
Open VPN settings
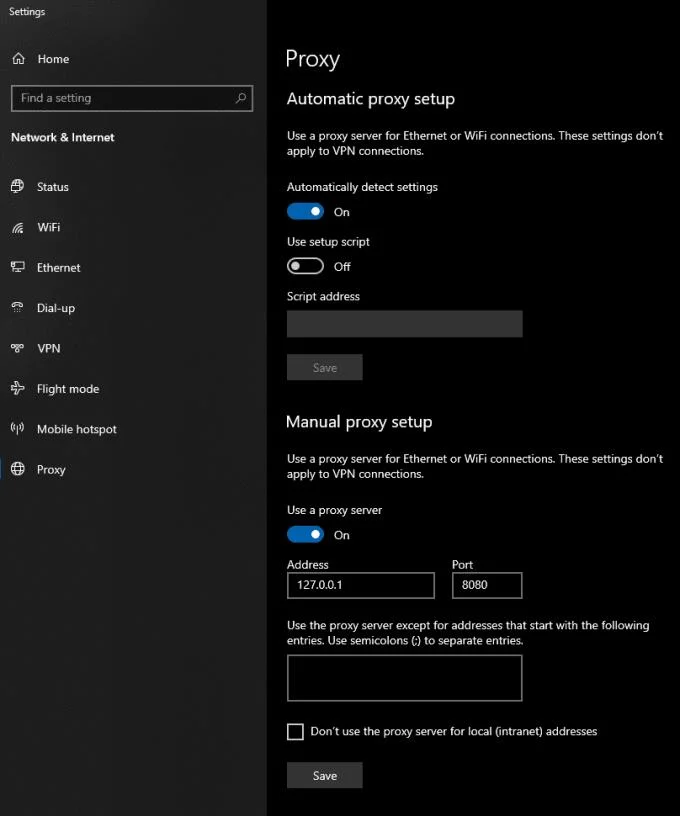[132, 348]
